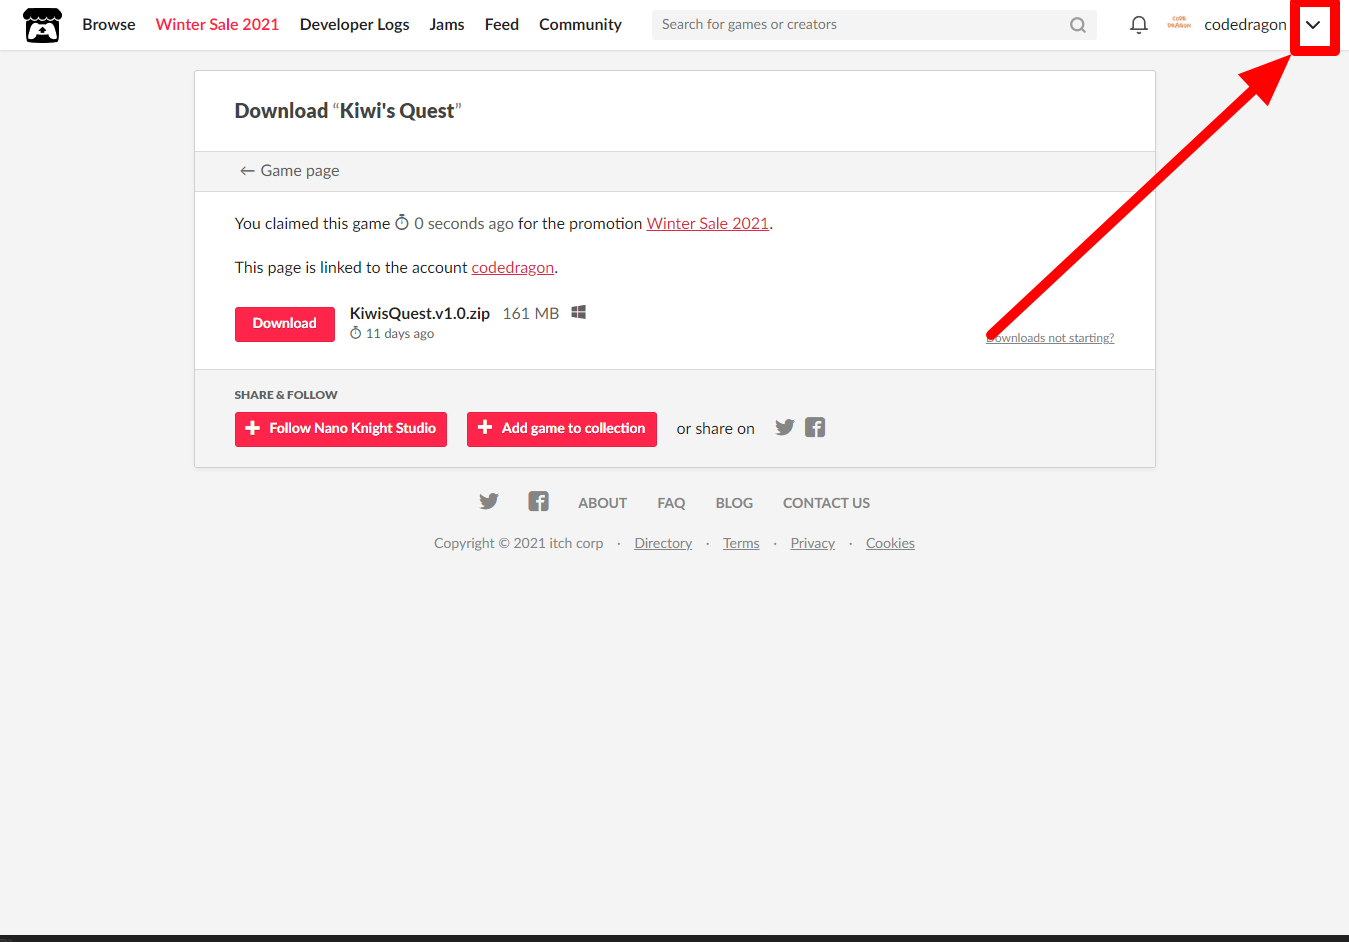1349x942 pixels.
Task: Click the Downloads not starting? link
Action: tap(1050, 338)
